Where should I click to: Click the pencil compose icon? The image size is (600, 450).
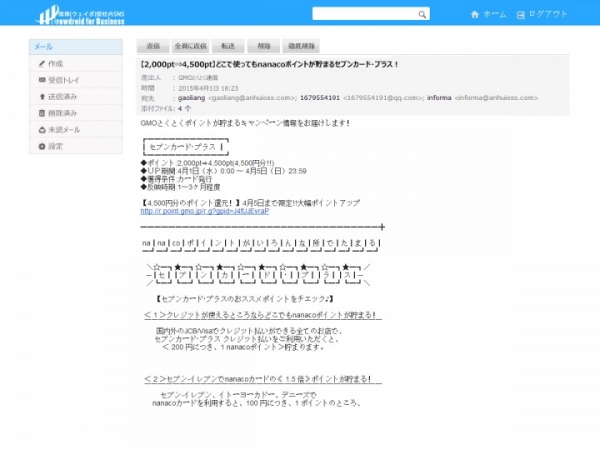42,64
